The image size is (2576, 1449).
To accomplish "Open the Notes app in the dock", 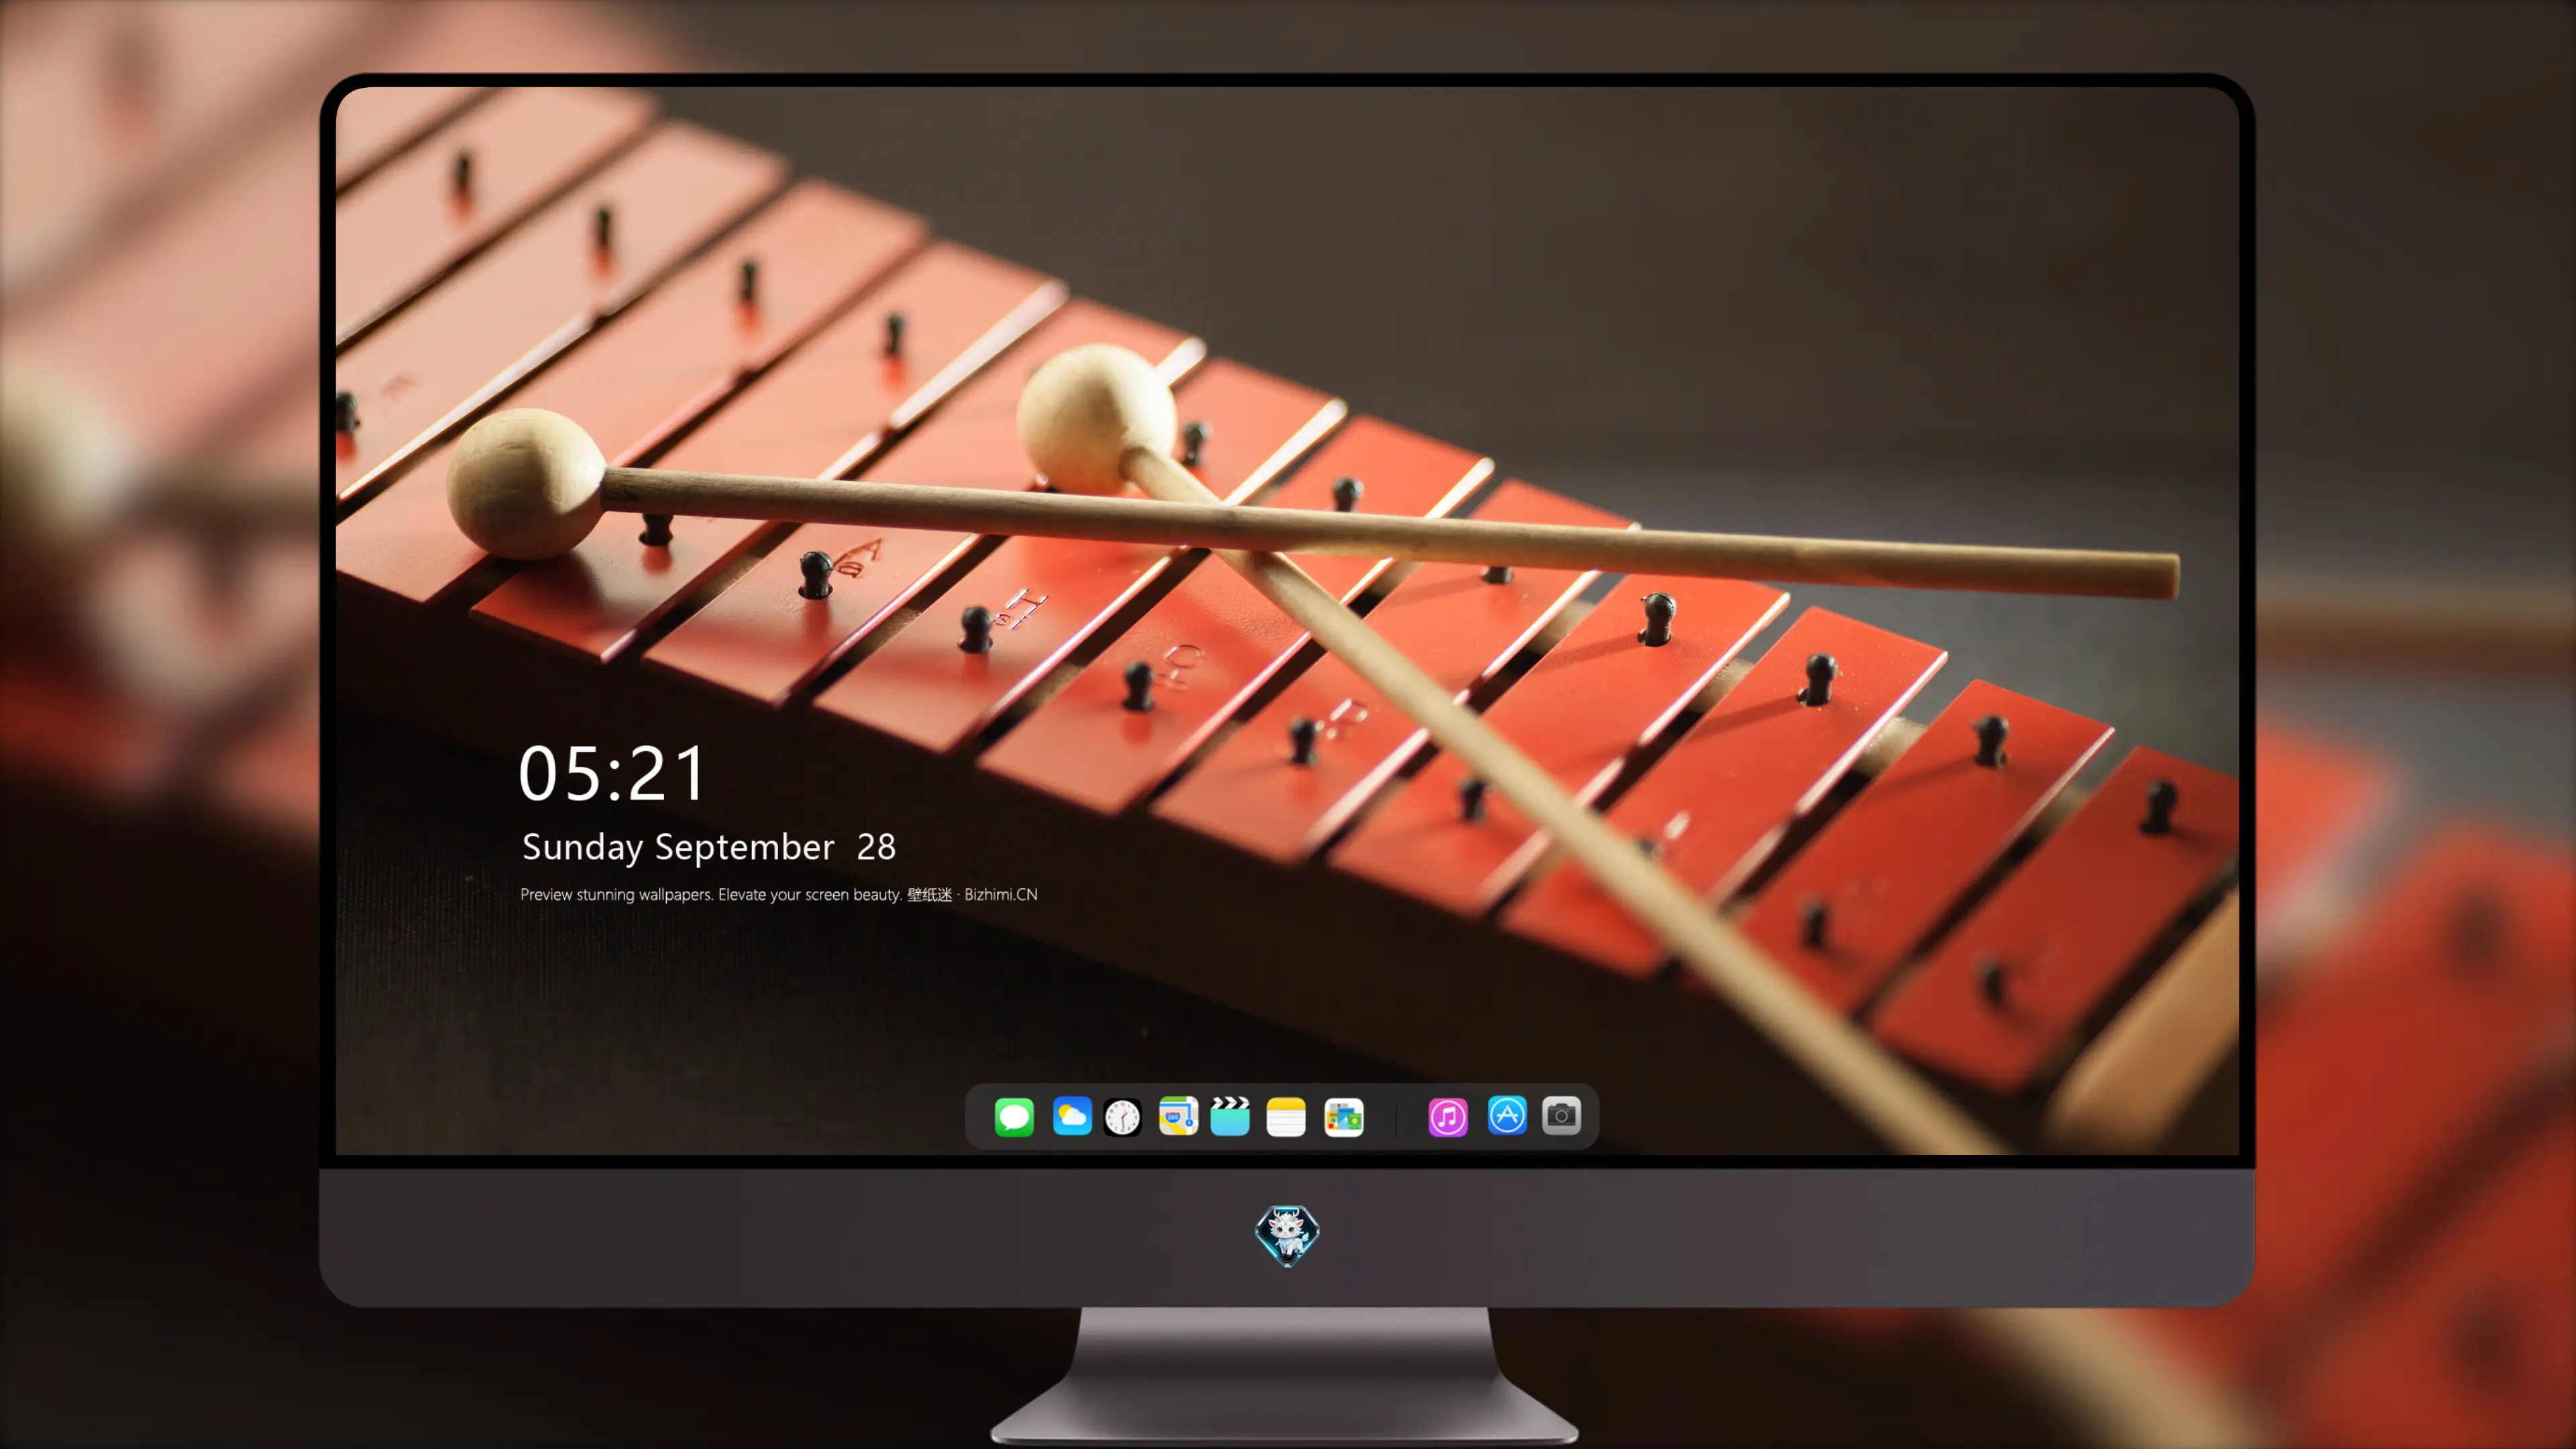I will [1286, 1116].
